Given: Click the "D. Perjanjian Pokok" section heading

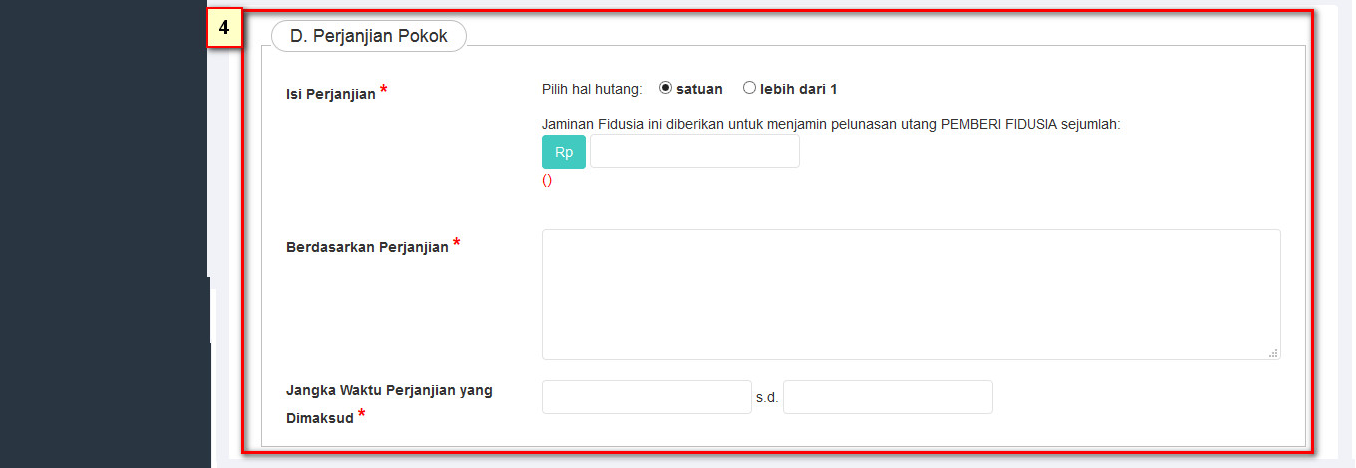Looking at the screenshot, I should point(368,36).
